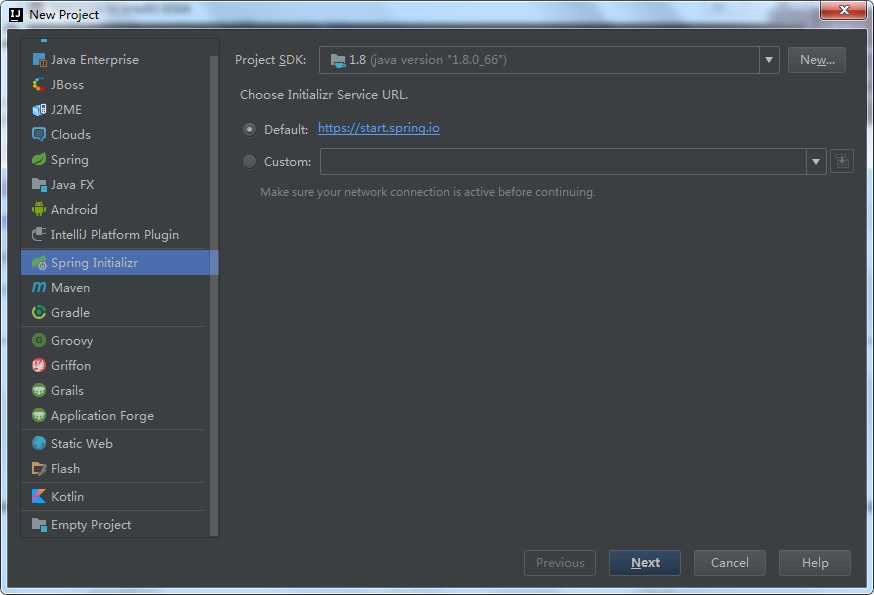874x595 pixels.
Task: Select the Static Web entry
Action: (115, 443)
